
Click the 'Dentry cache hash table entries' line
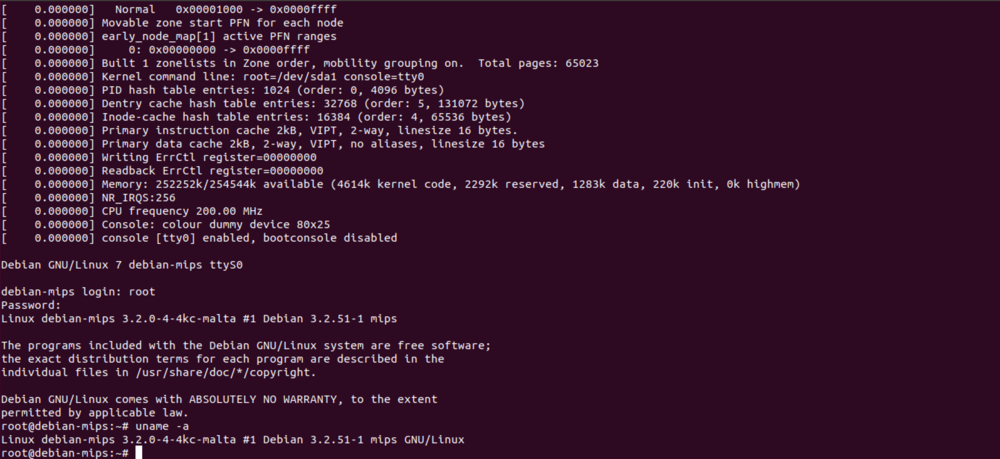coord(263,104)
